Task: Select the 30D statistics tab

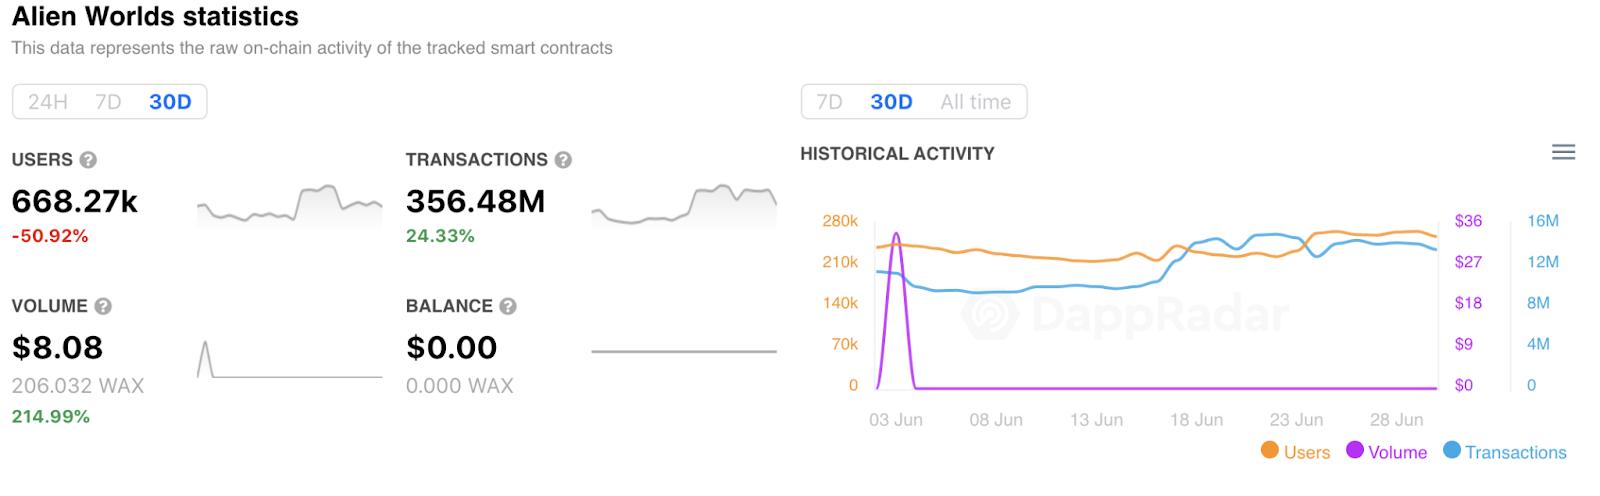Action: [170, 102]
